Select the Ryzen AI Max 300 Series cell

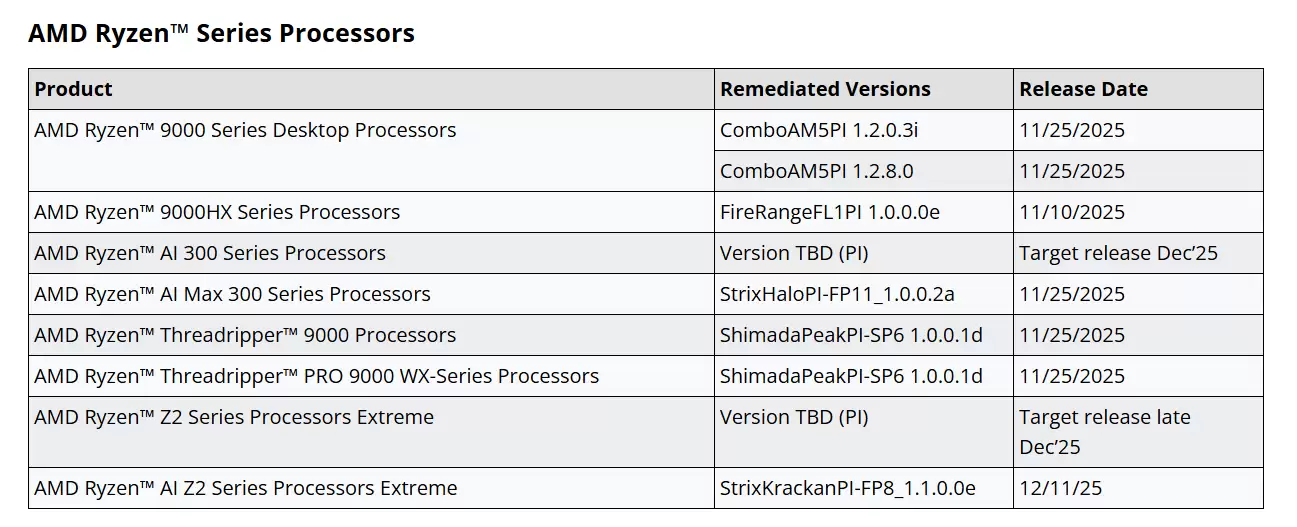coord(232,294)
